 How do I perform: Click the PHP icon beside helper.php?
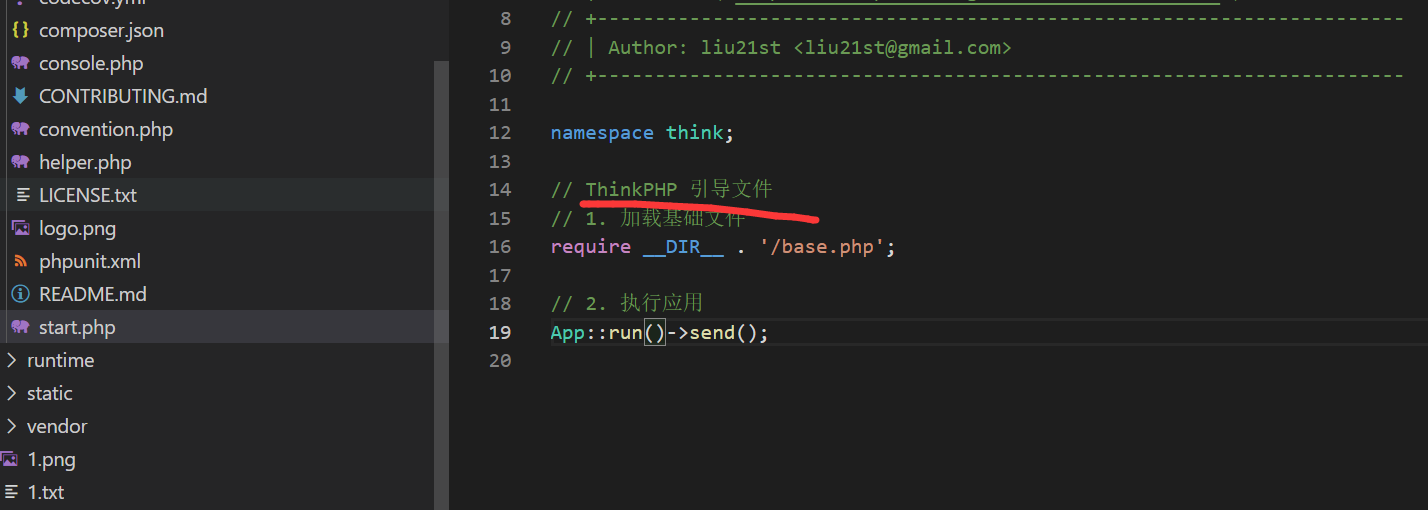tap(20, 162)
